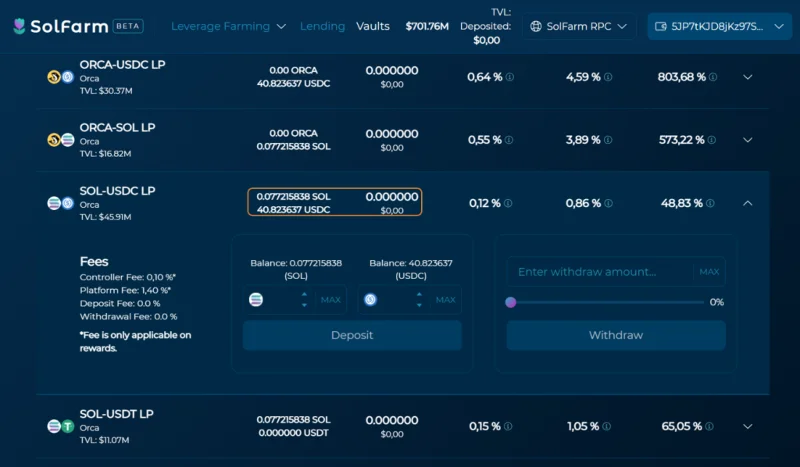Click the USDC coin icon in deposit field

[x=370, y=300]
